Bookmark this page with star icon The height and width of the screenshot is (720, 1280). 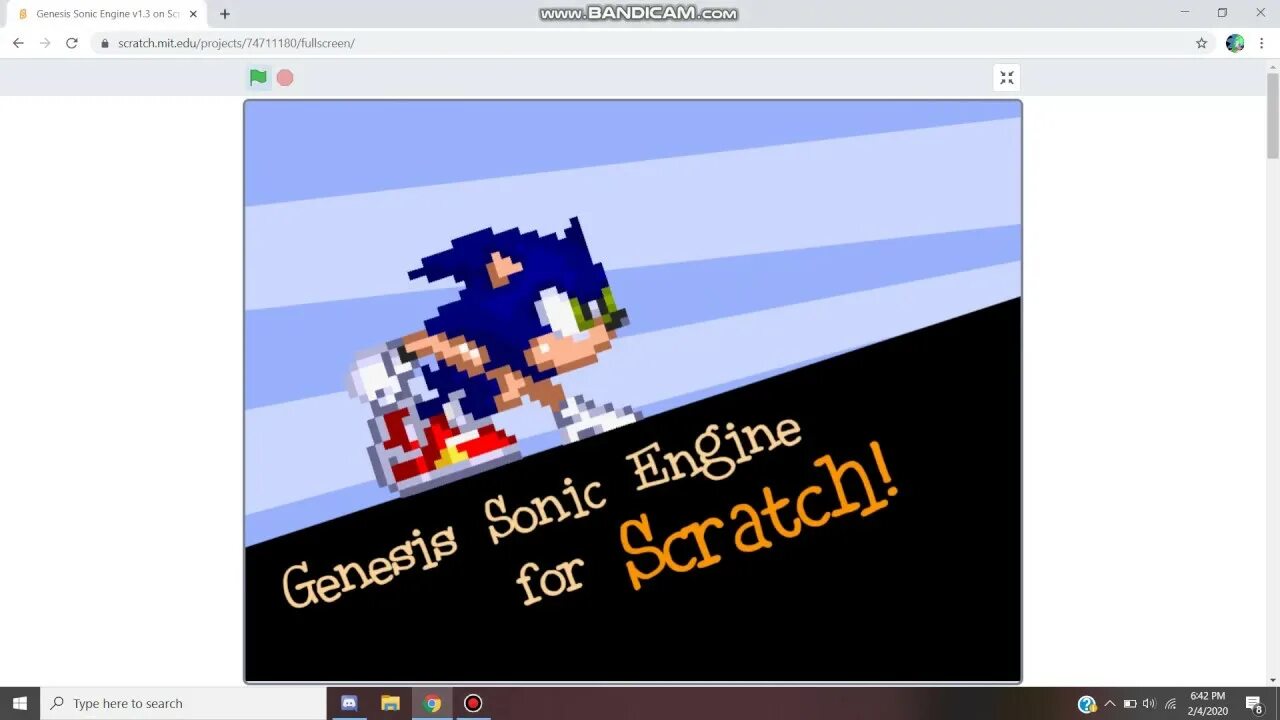tap(1201, 43)
